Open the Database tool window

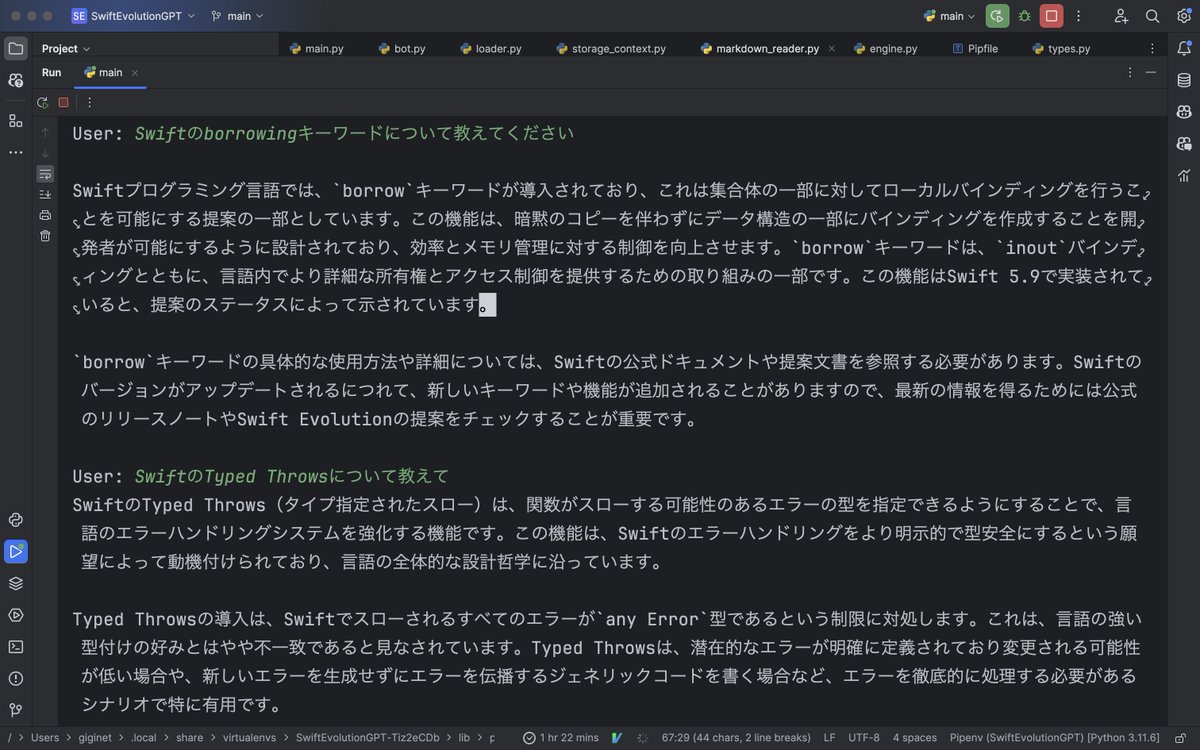[x=1184, y=78]
